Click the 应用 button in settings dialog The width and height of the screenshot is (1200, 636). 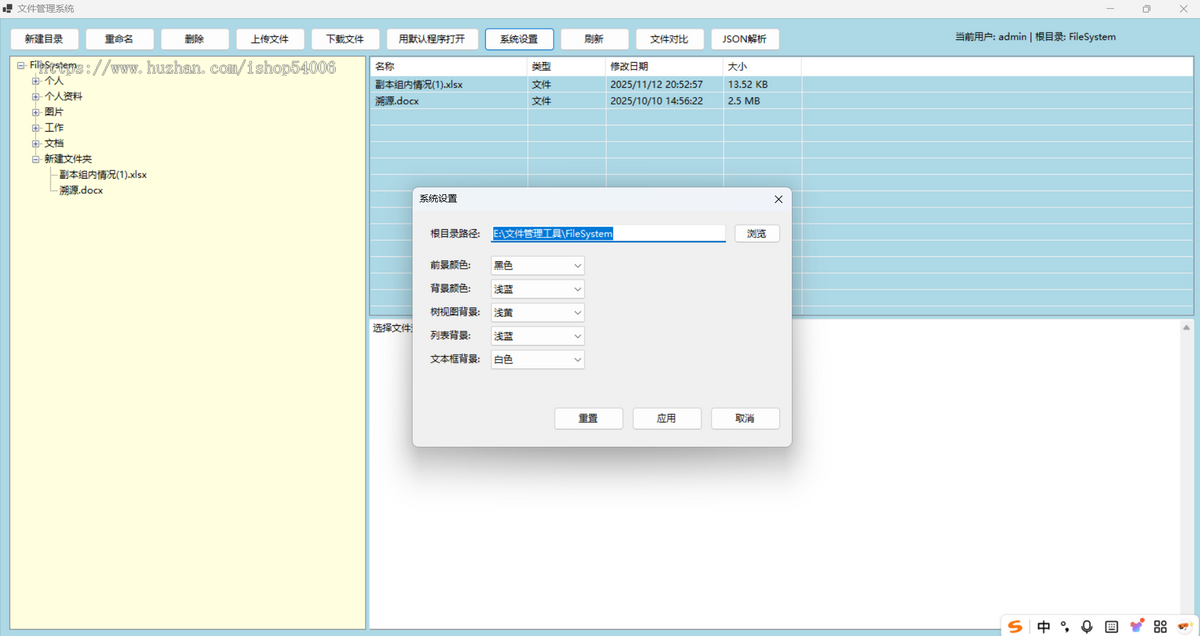point(666,418)
